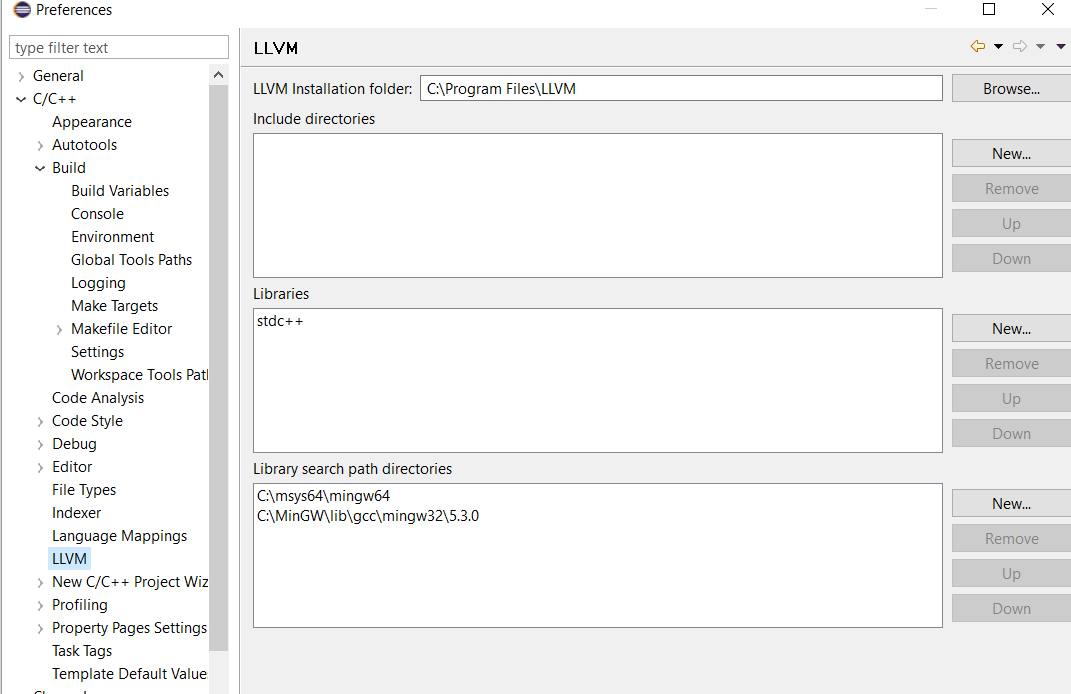This screenshot has height=694, width=1071.
Task: Click the preference tree vertical scrollbar
Action: (219, 367)
